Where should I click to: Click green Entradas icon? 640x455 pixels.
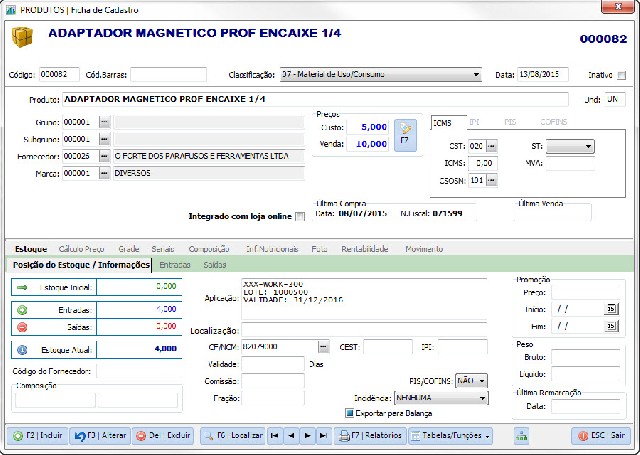22,310
